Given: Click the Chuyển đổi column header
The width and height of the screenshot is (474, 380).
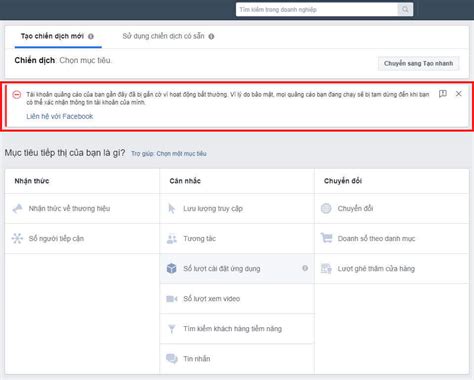Looking at the screenshot, I should [x=343, y=181].
